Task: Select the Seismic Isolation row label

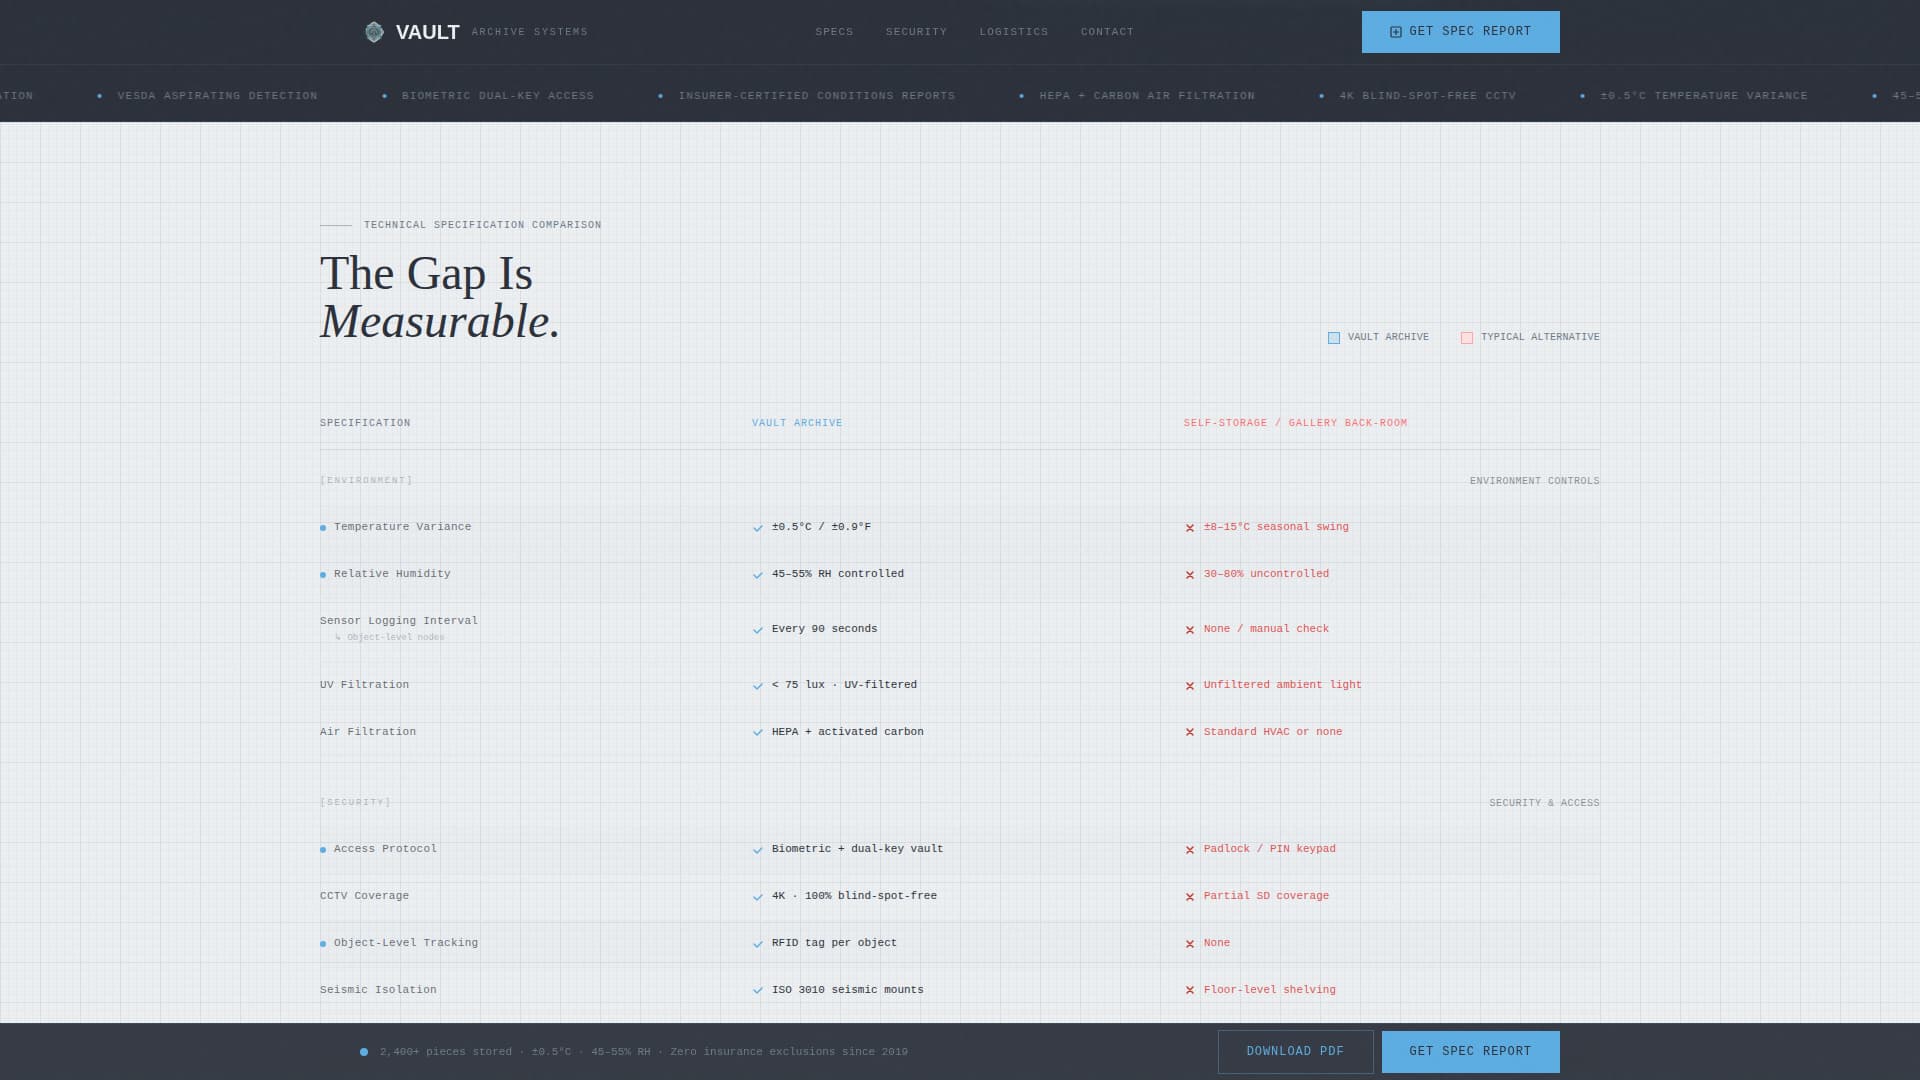Action: tap(378, 990)
